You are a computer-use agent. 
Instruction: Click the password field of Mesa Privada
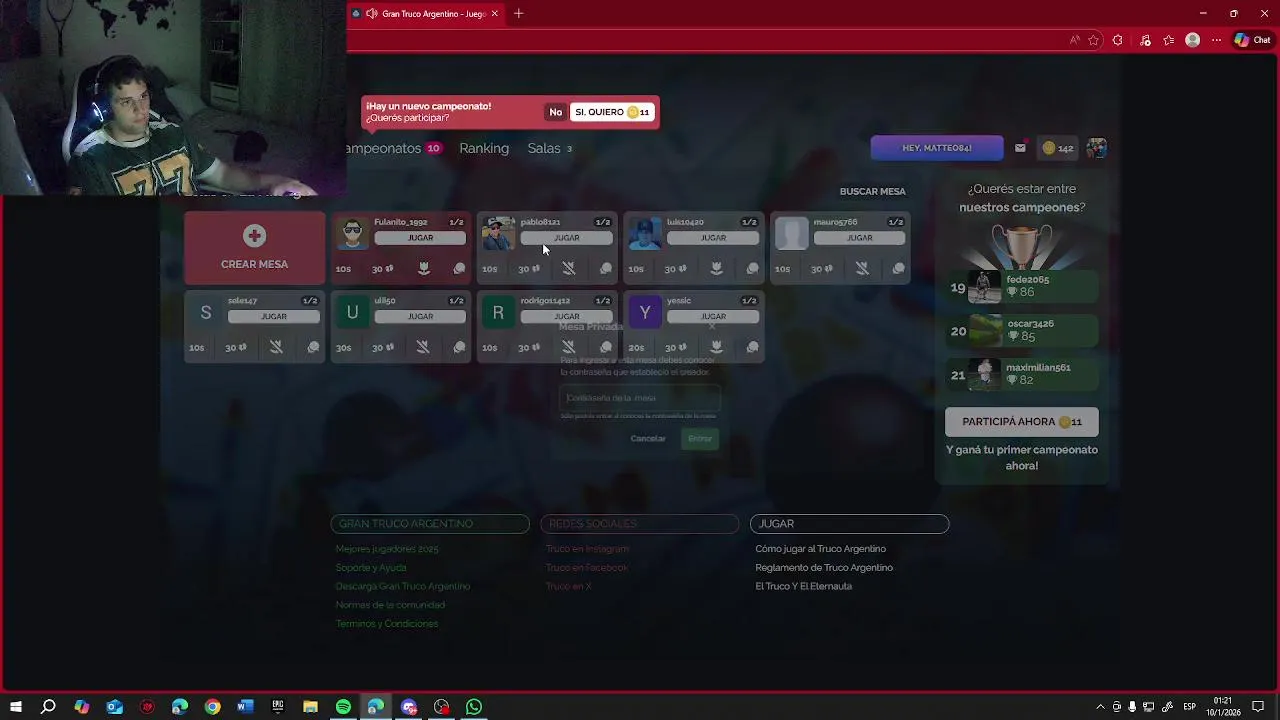(640, 398)
